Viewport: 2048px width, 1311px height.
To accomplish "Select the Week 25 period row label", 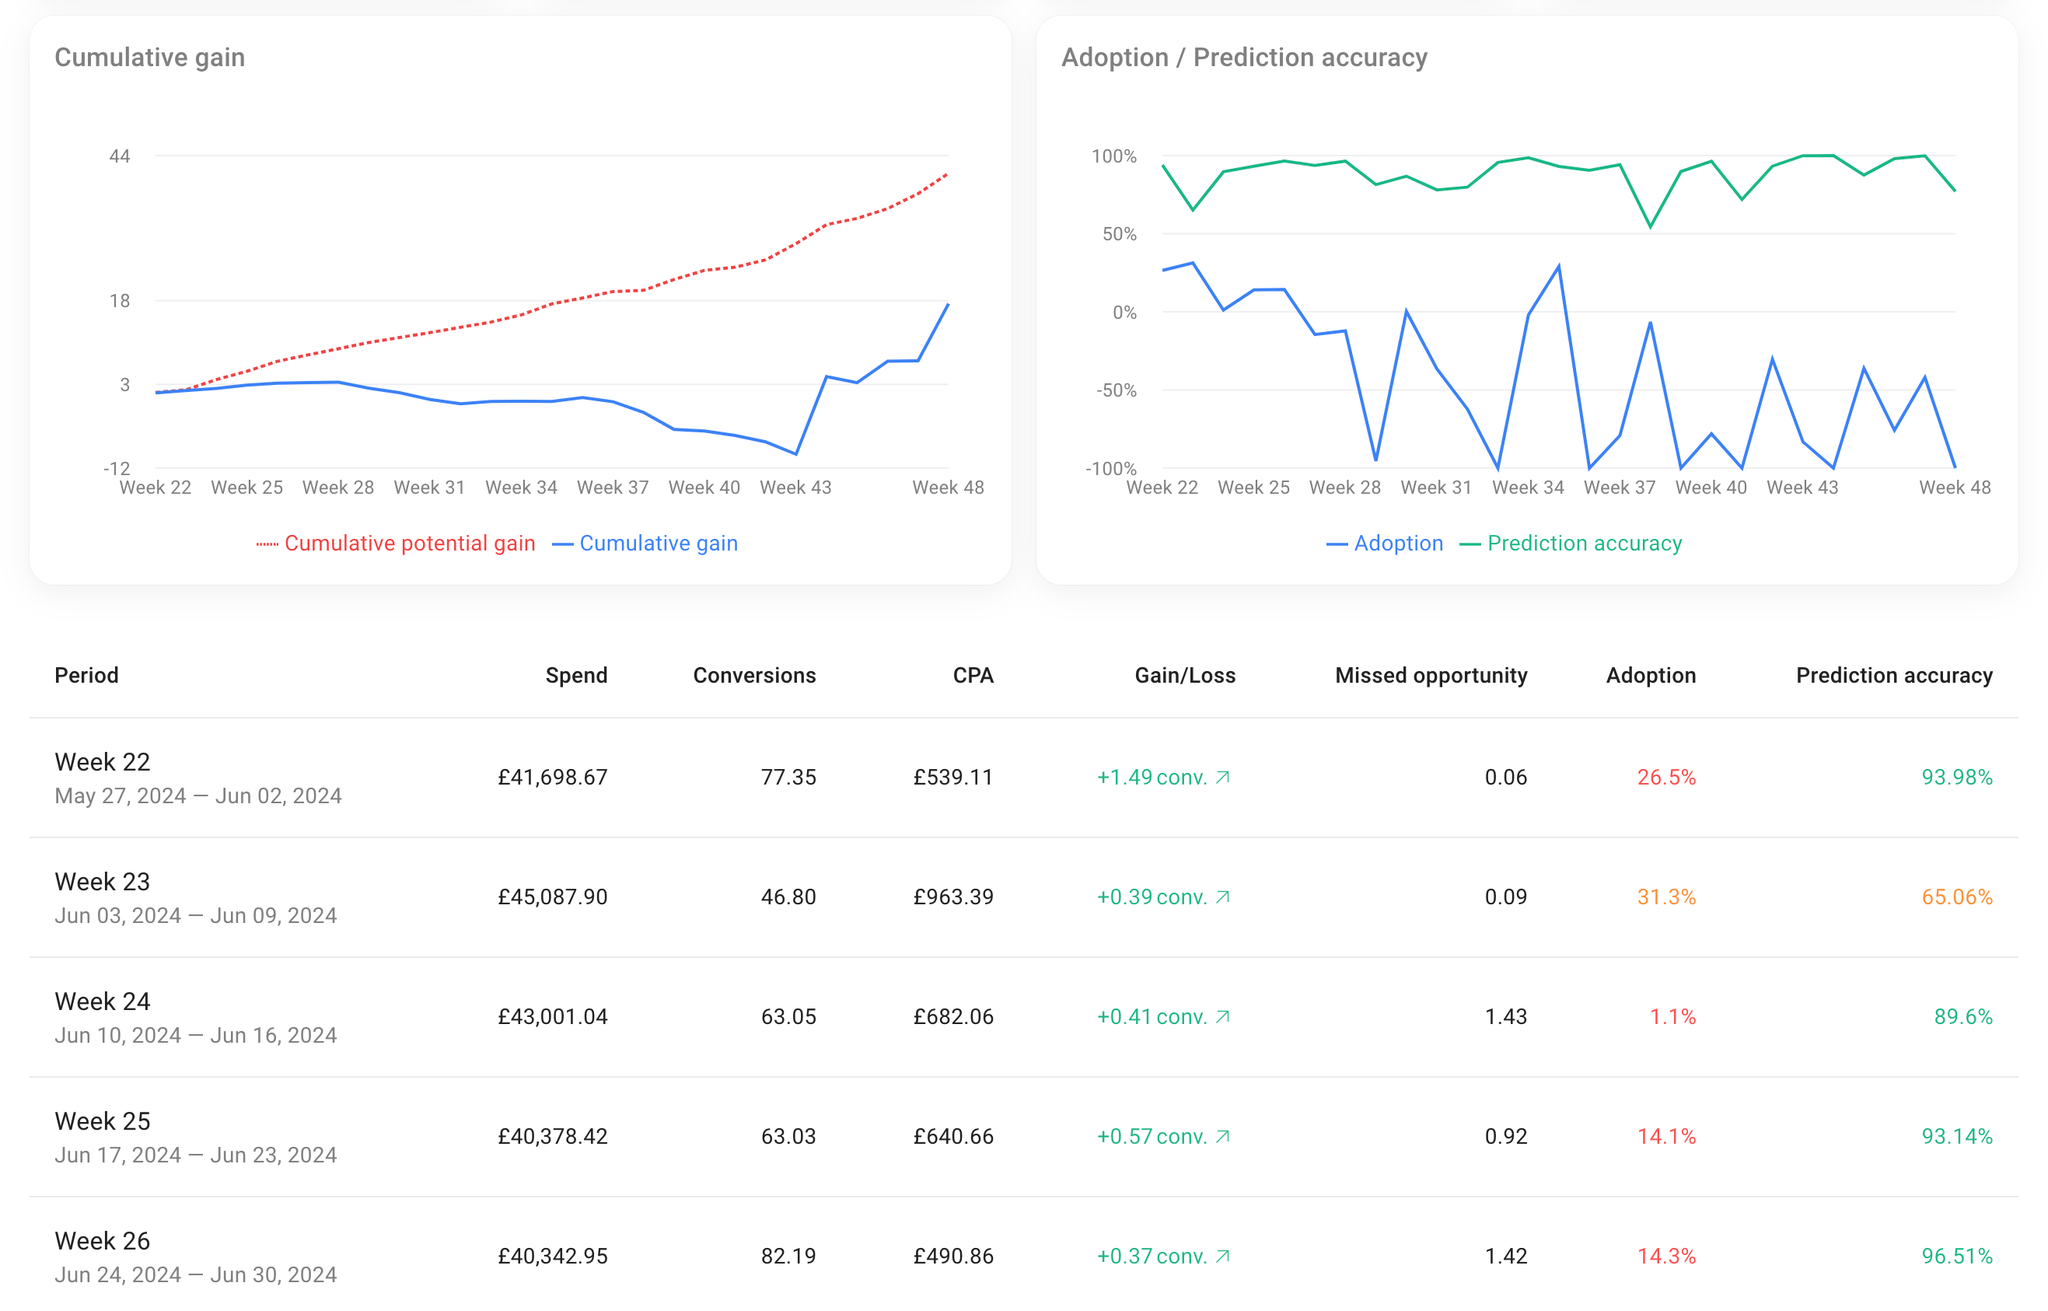I will [x=102, y=1122].
